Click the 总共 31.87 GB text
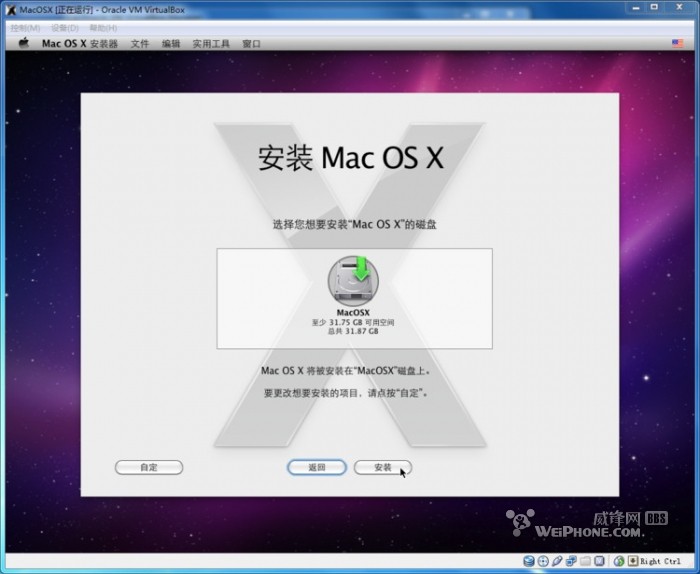This screenshot has width=700, height=574. point(353,331)
